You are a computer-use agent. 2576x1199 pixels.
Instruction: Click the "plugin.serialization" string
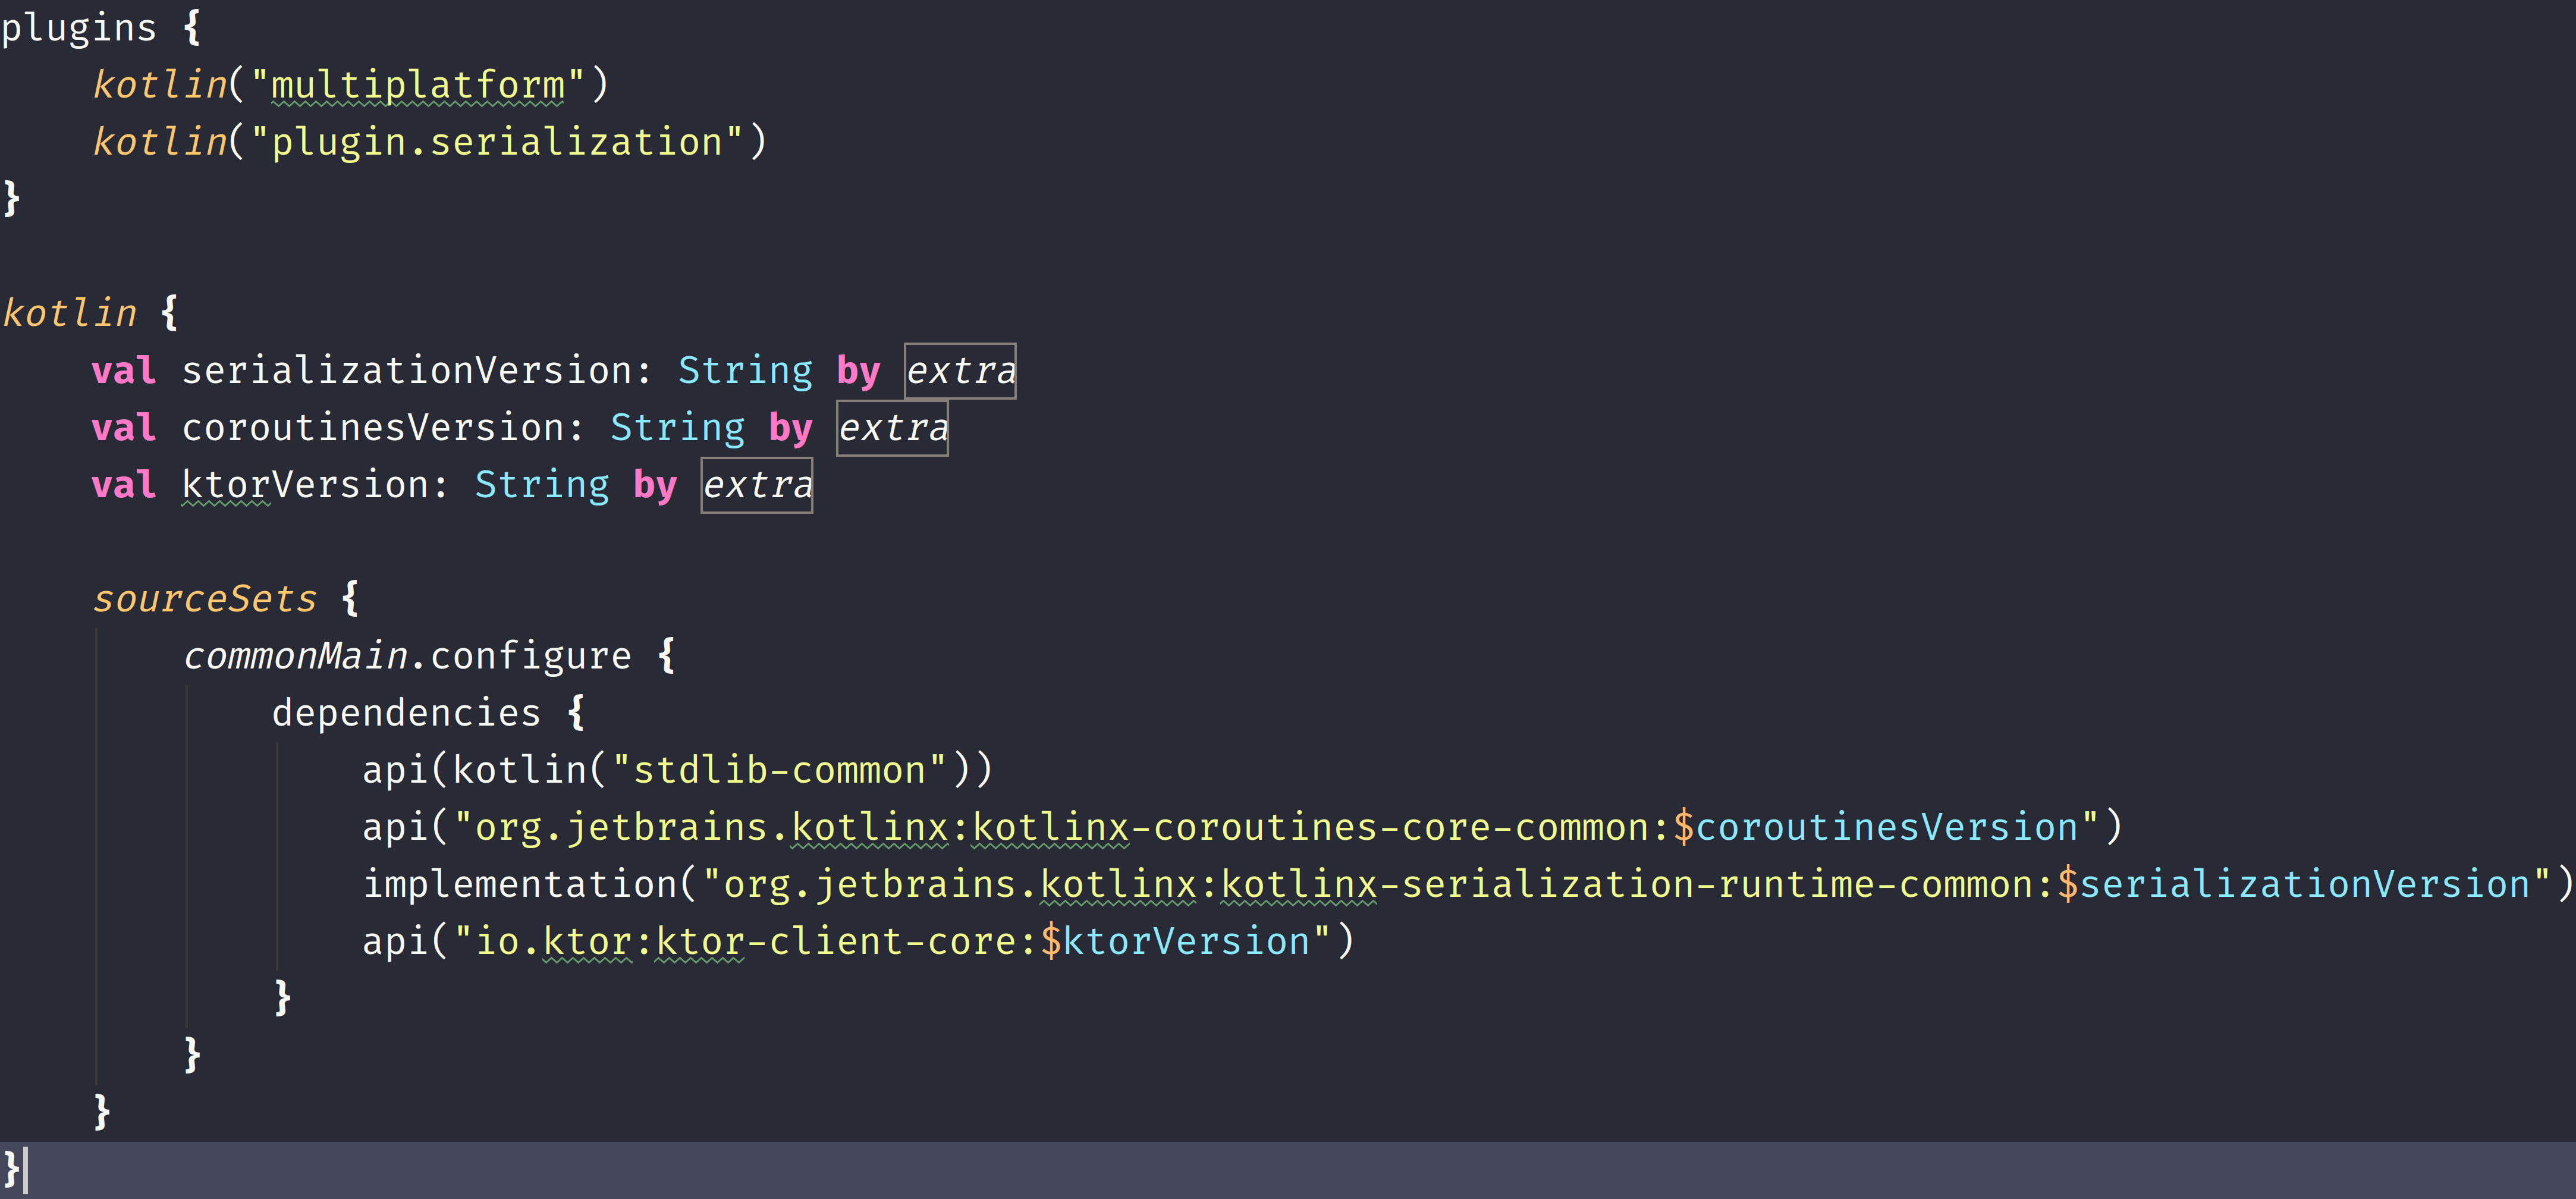497,142
